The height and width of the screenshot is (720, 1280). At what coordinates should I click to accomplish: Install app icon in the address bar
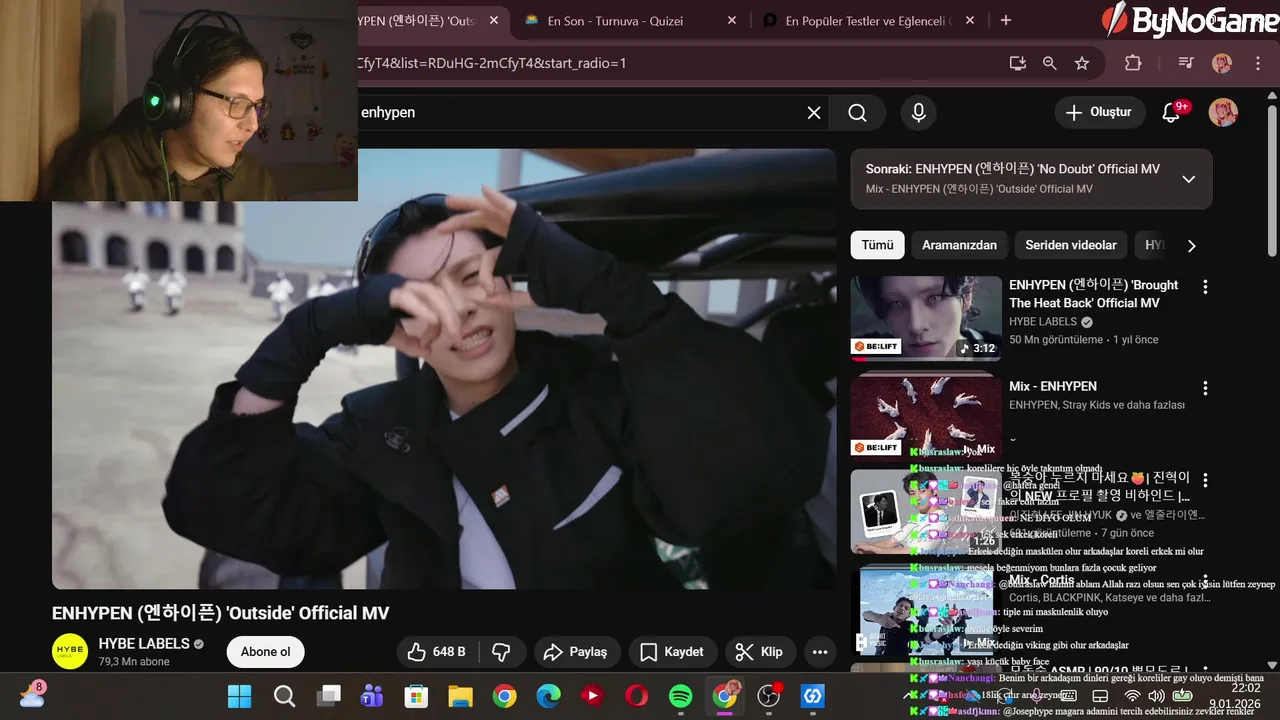pyautogui.click(x=1018, y=63)
